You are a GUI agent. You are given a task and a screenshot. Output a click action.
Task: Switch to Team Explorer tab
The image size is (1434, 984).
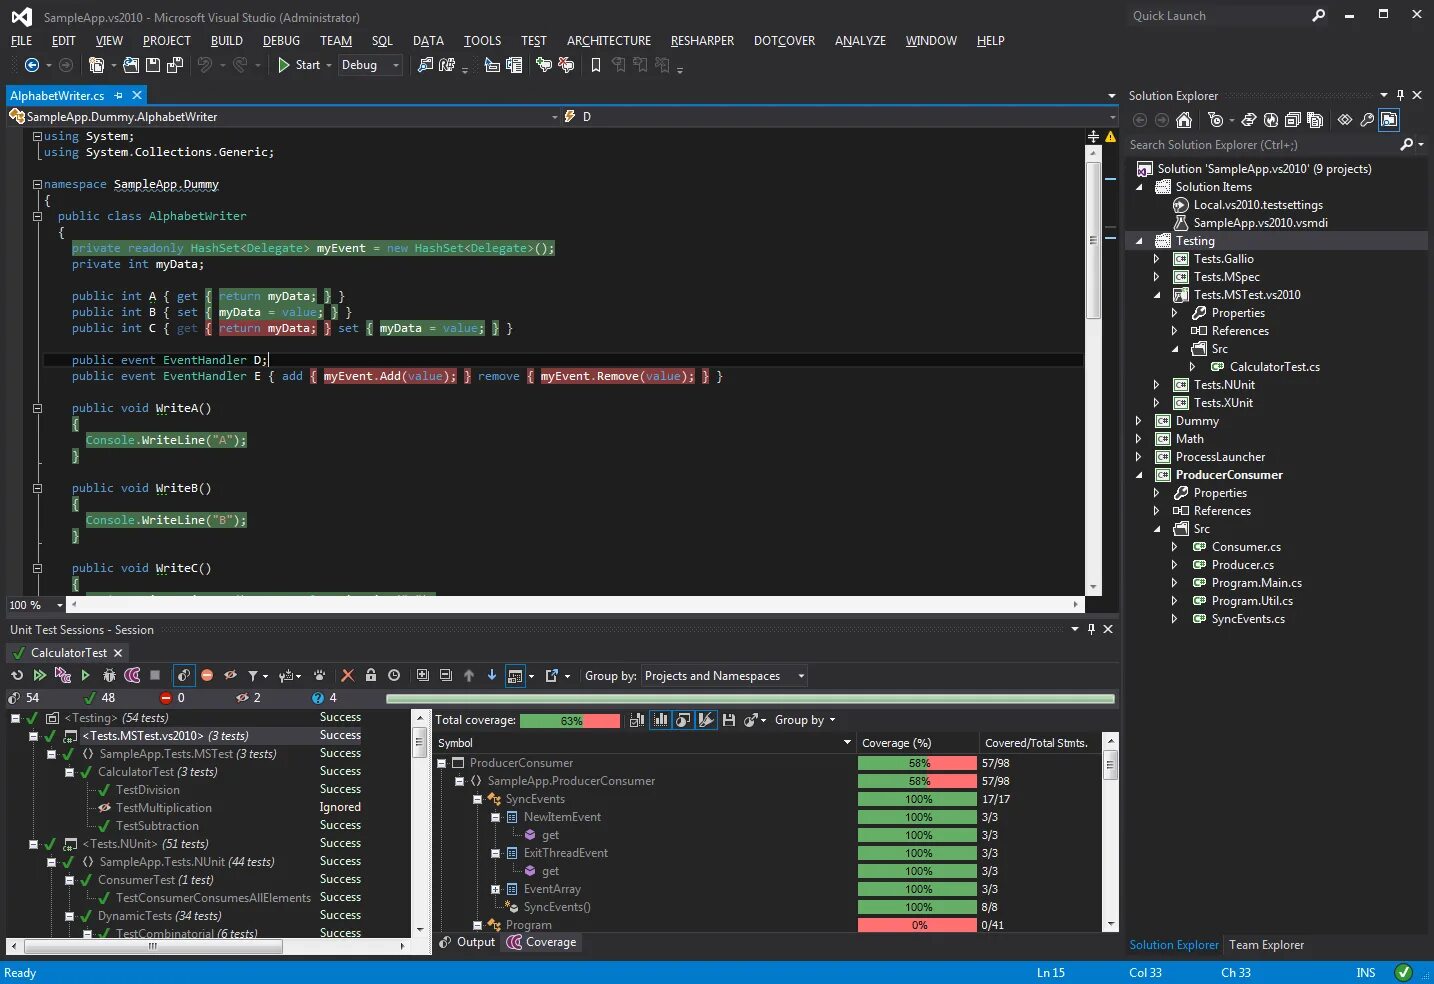(1266, 945)
